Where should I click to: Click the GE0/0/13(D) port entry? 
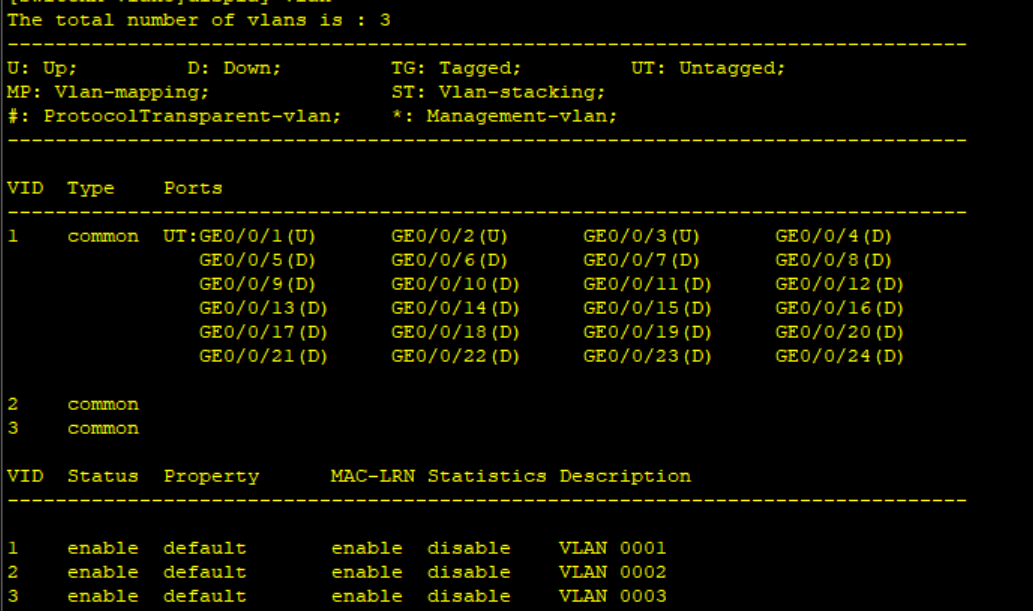(x=263, y=308)
